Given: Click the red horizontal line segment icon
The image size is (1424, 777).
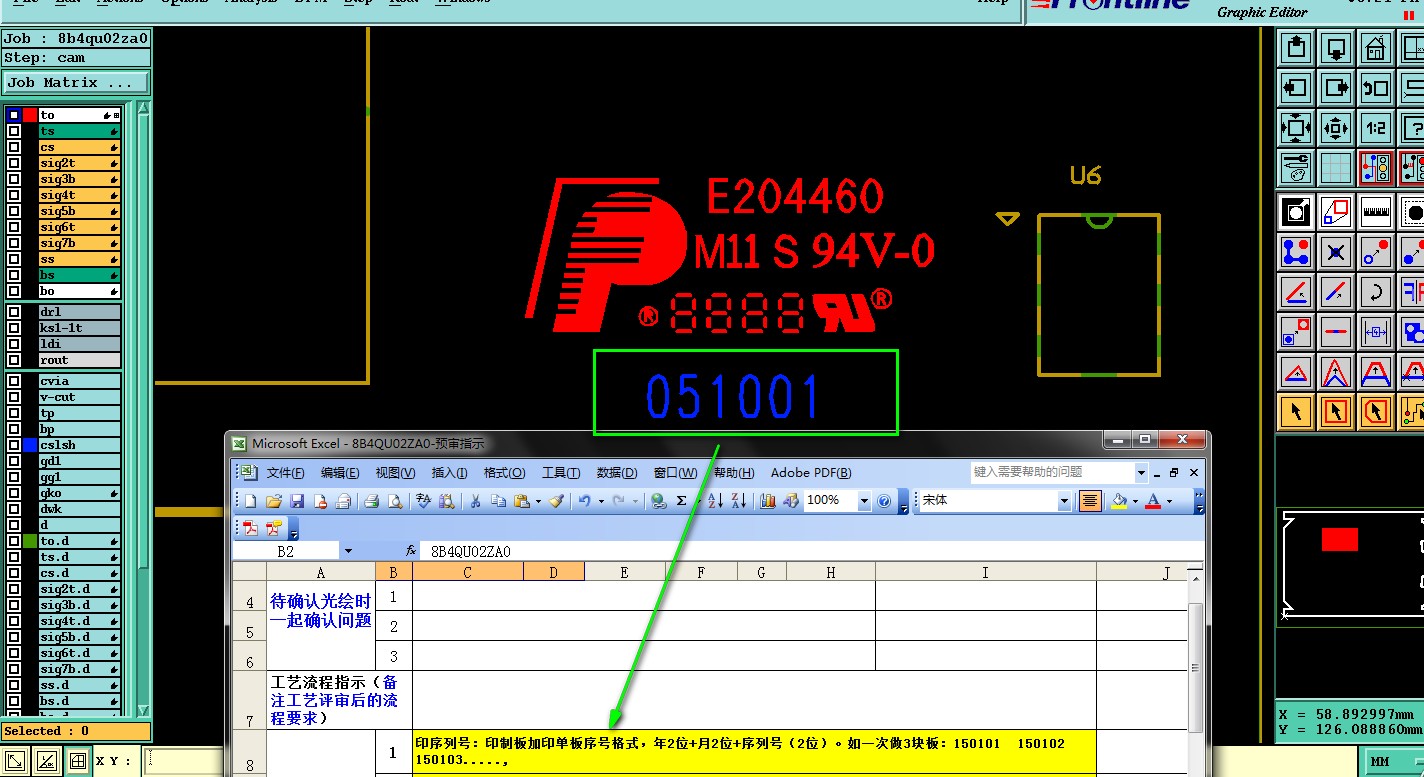Looking at the screenshot, I should (1337, 332).
